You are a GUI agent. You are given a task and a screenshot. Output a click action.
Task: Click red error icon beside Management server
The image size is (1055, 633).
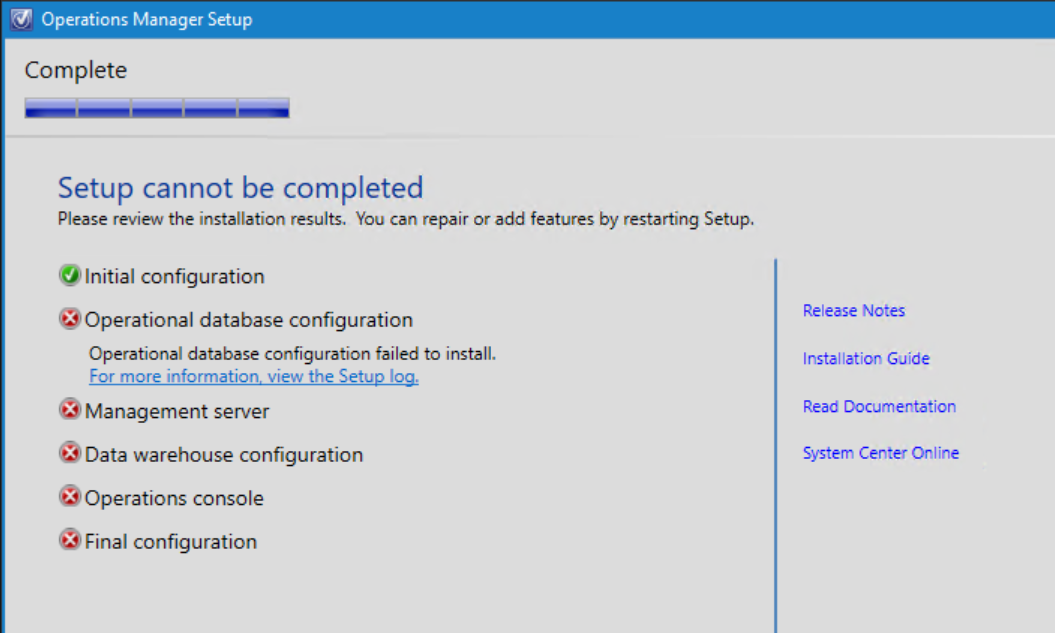(x=69, y=410)
